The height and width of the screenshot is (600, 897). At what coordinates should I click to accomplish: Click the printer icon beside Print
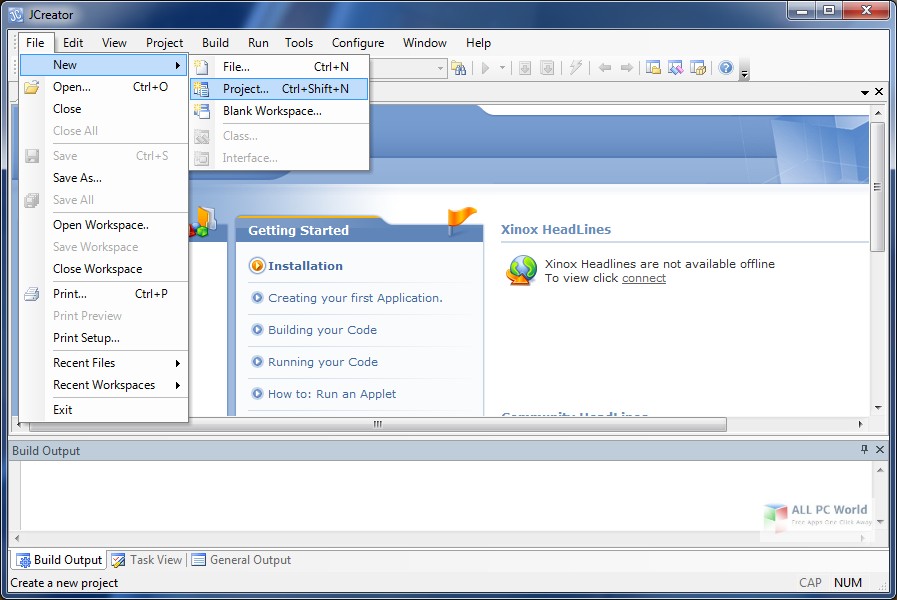pyautogui.click(x=32, y=294)
